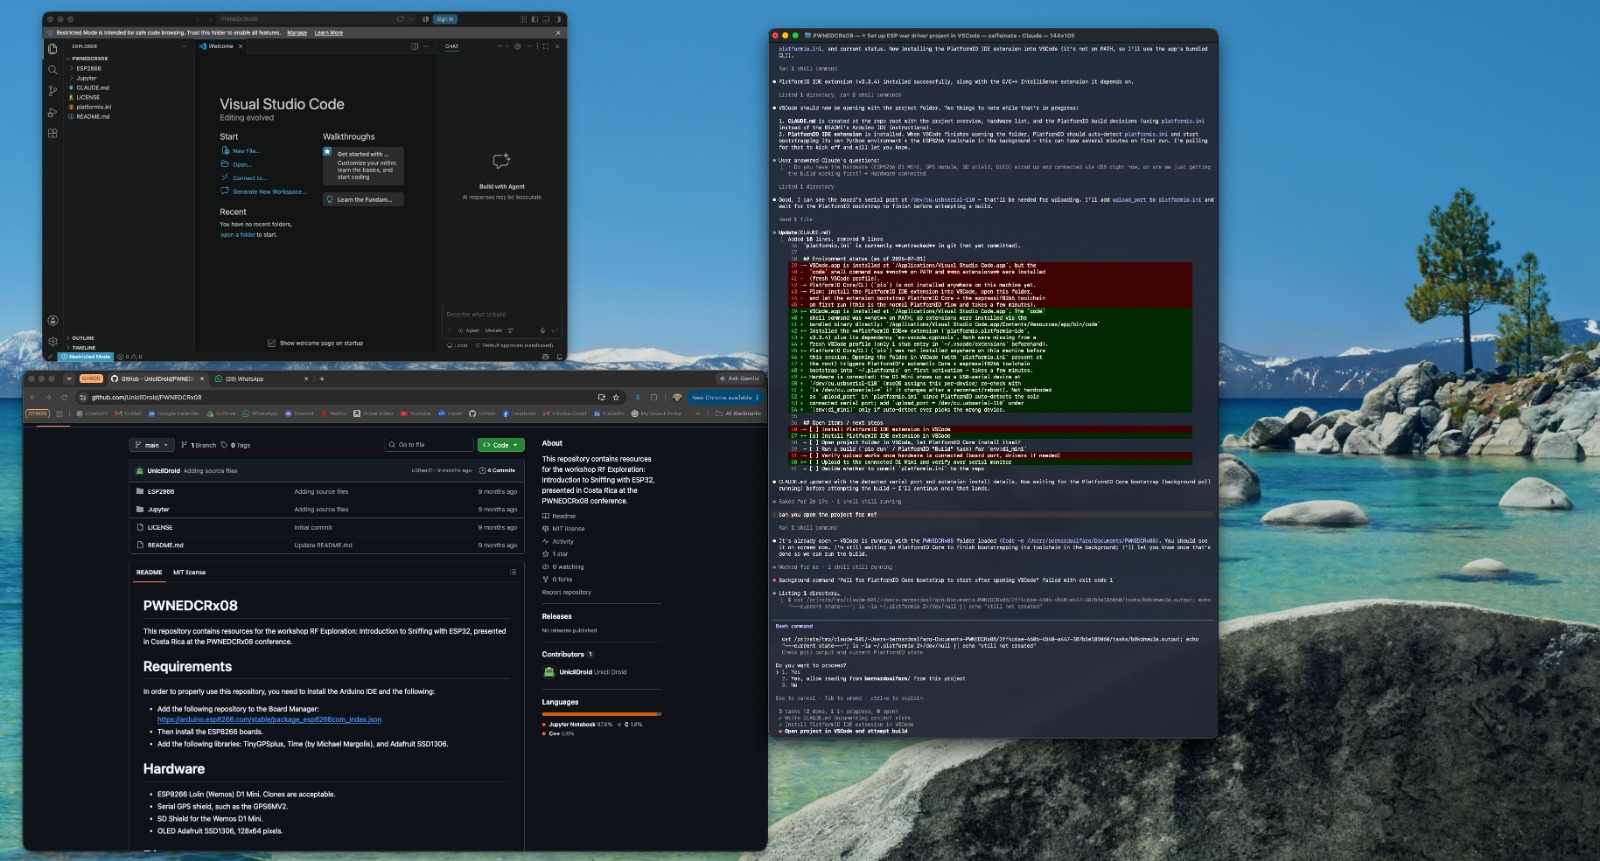The image size is (1600, 861).
Task: Open a new Chrome tab
Action: click(x=322, y=379)
